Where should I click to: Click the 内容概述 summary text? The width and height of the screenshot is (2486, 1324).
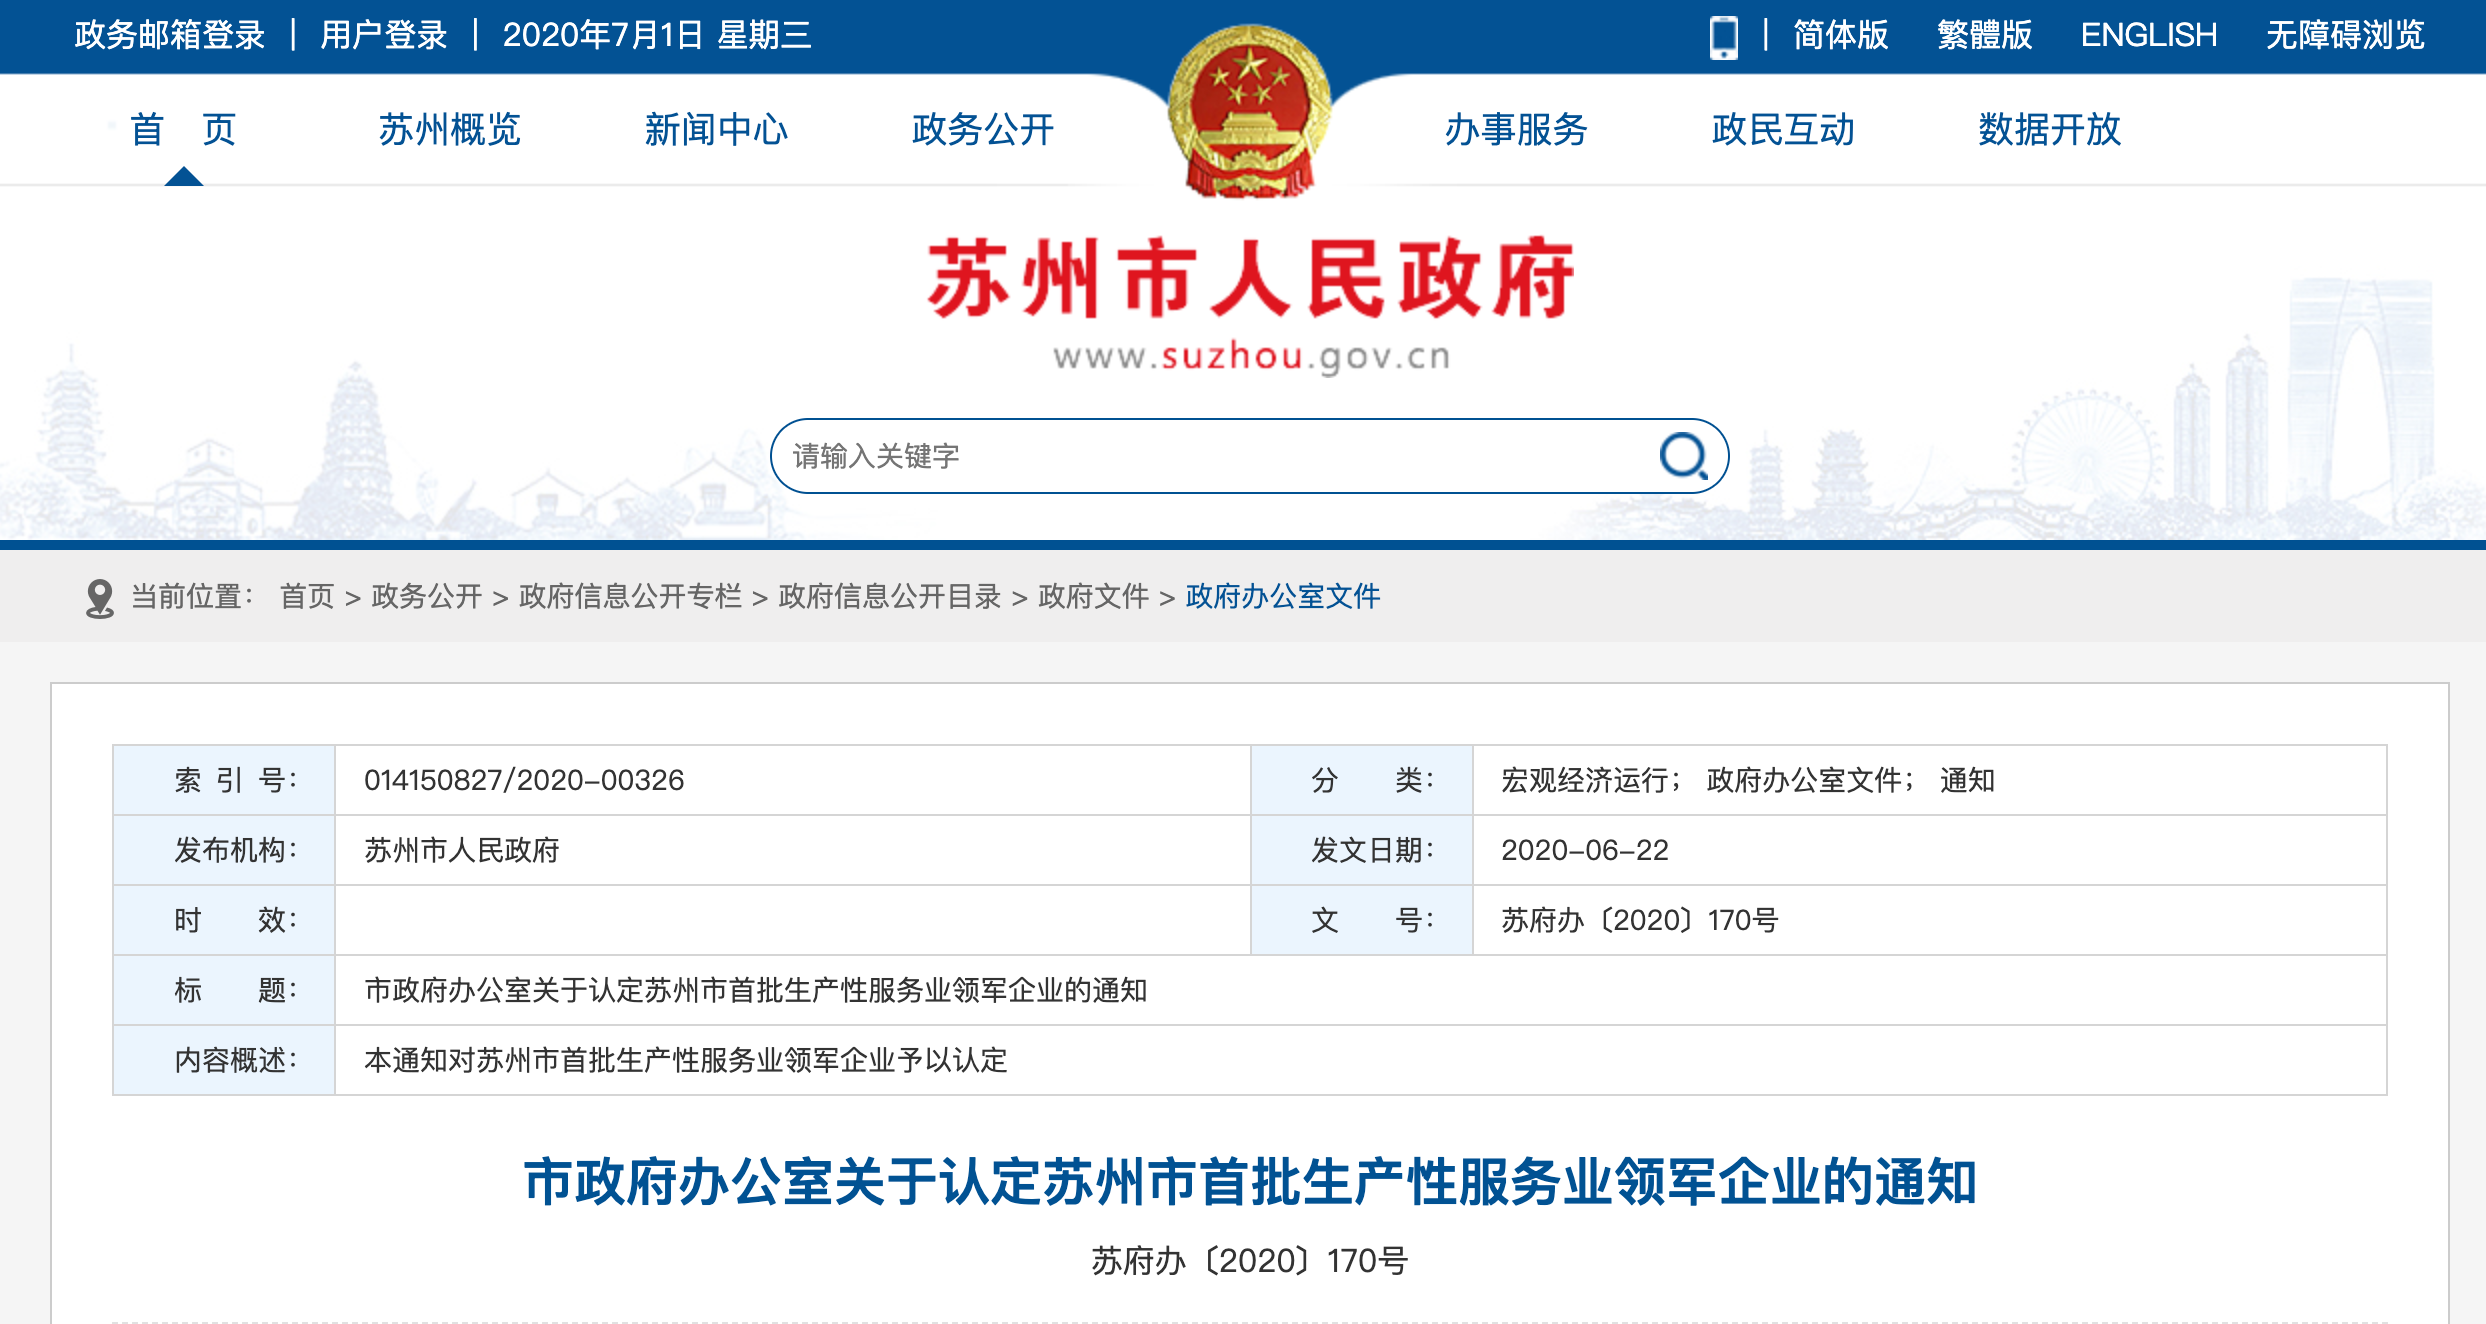pos(686,1060)
